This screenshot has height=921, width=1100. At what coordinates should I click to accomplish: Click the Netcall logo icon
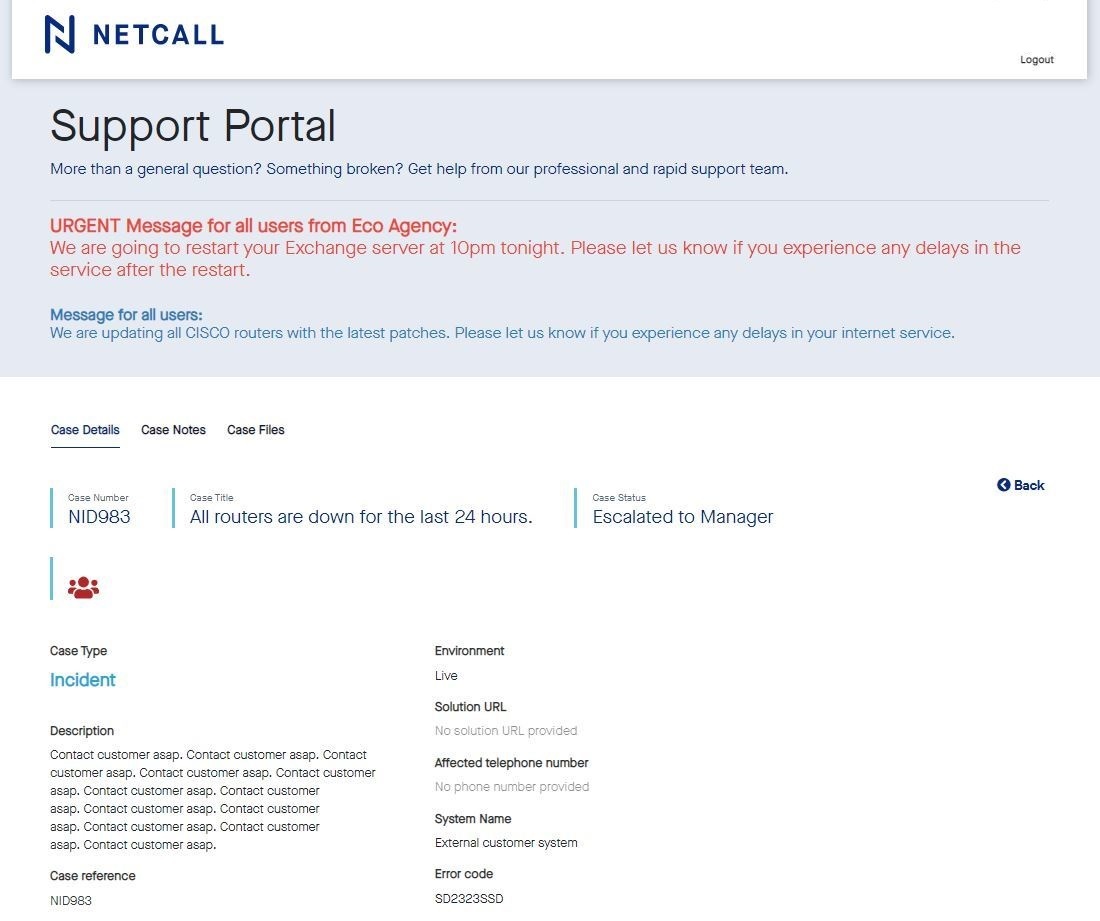click(60, 34)
